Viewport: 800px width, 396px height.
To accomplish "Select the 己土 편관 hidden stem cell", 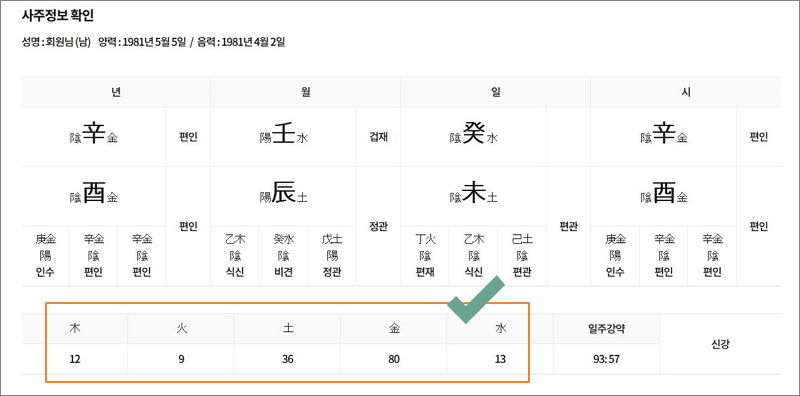I will click(x=522, y=256).
